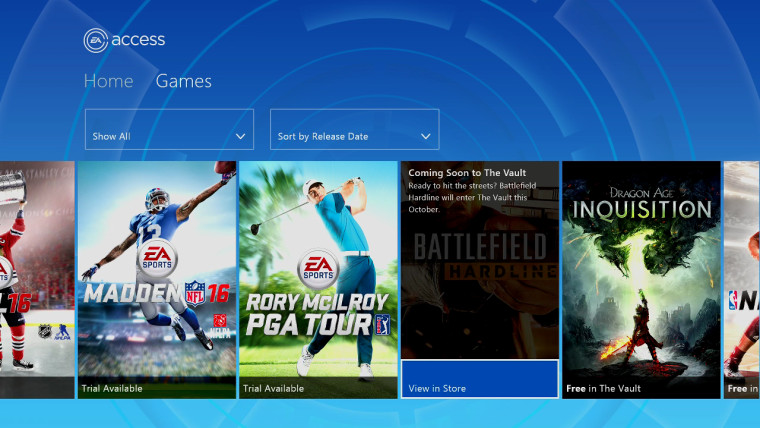The image size is (760, 428).
Task: Click the Coming Soon to The Vault heading
Action: [x=467, y=173]
